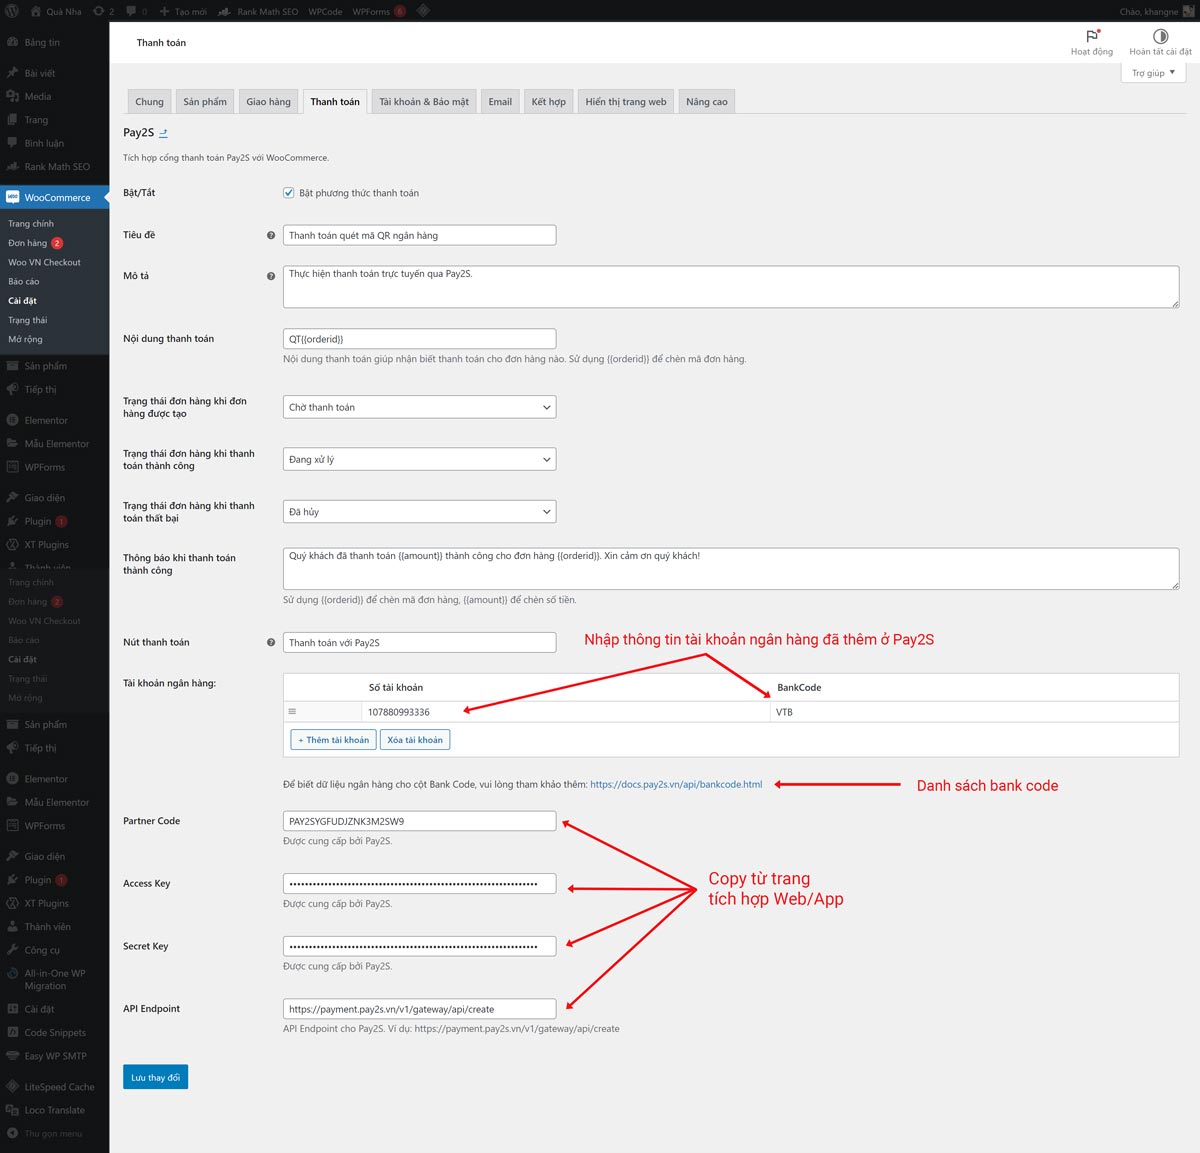This screenshot has width=1200, height=1153.
Task: Open payment-success status dropdown showing Đang xử lý
Action: pyautogui.click(x=420, y=459)
